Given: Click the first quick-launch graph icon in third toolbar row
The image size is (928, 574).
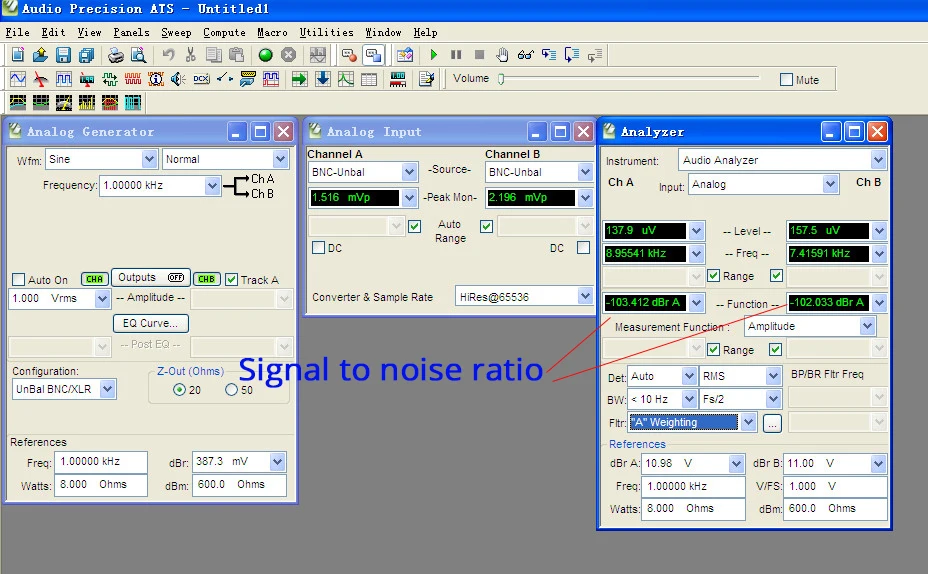Looking at the screenshot, I should tap(18, 102).
